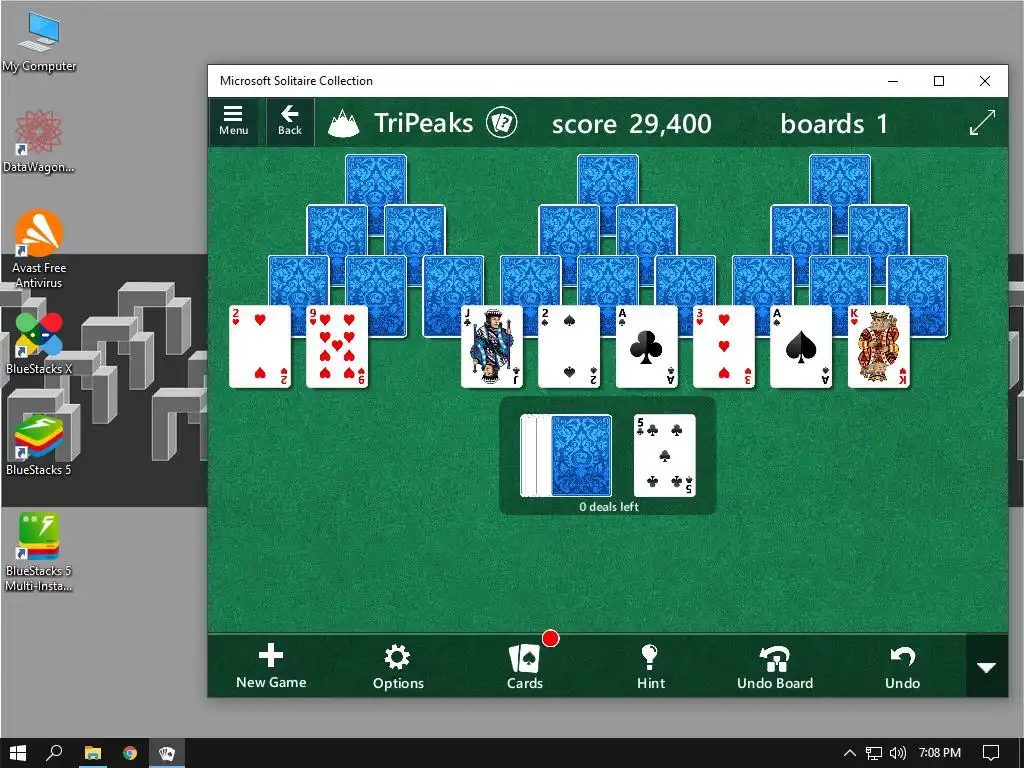Launch BlueStacks X from desktop
1024x768 pixels.
pyautogui.click(x=39, y=344)
